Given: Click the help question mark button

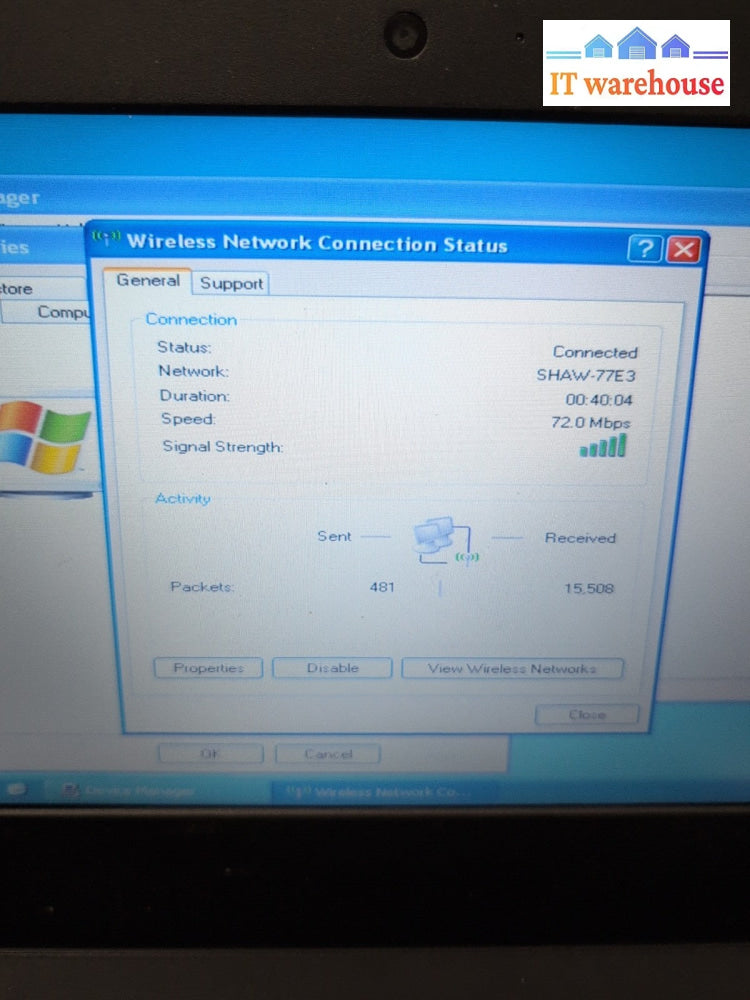Looking at the screenshot, I should tap(644, 249).
